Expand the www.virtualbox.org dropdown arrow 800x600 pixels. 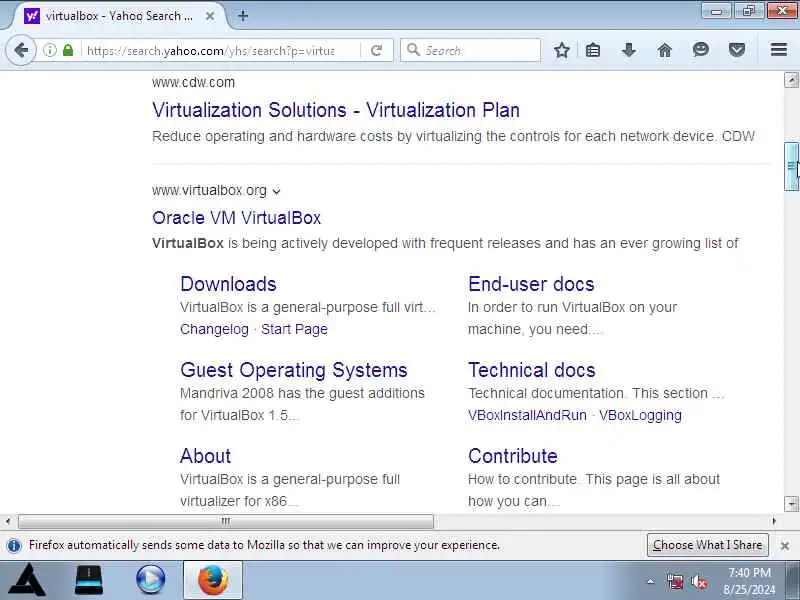pyautogui.click(x=277, y=191)
